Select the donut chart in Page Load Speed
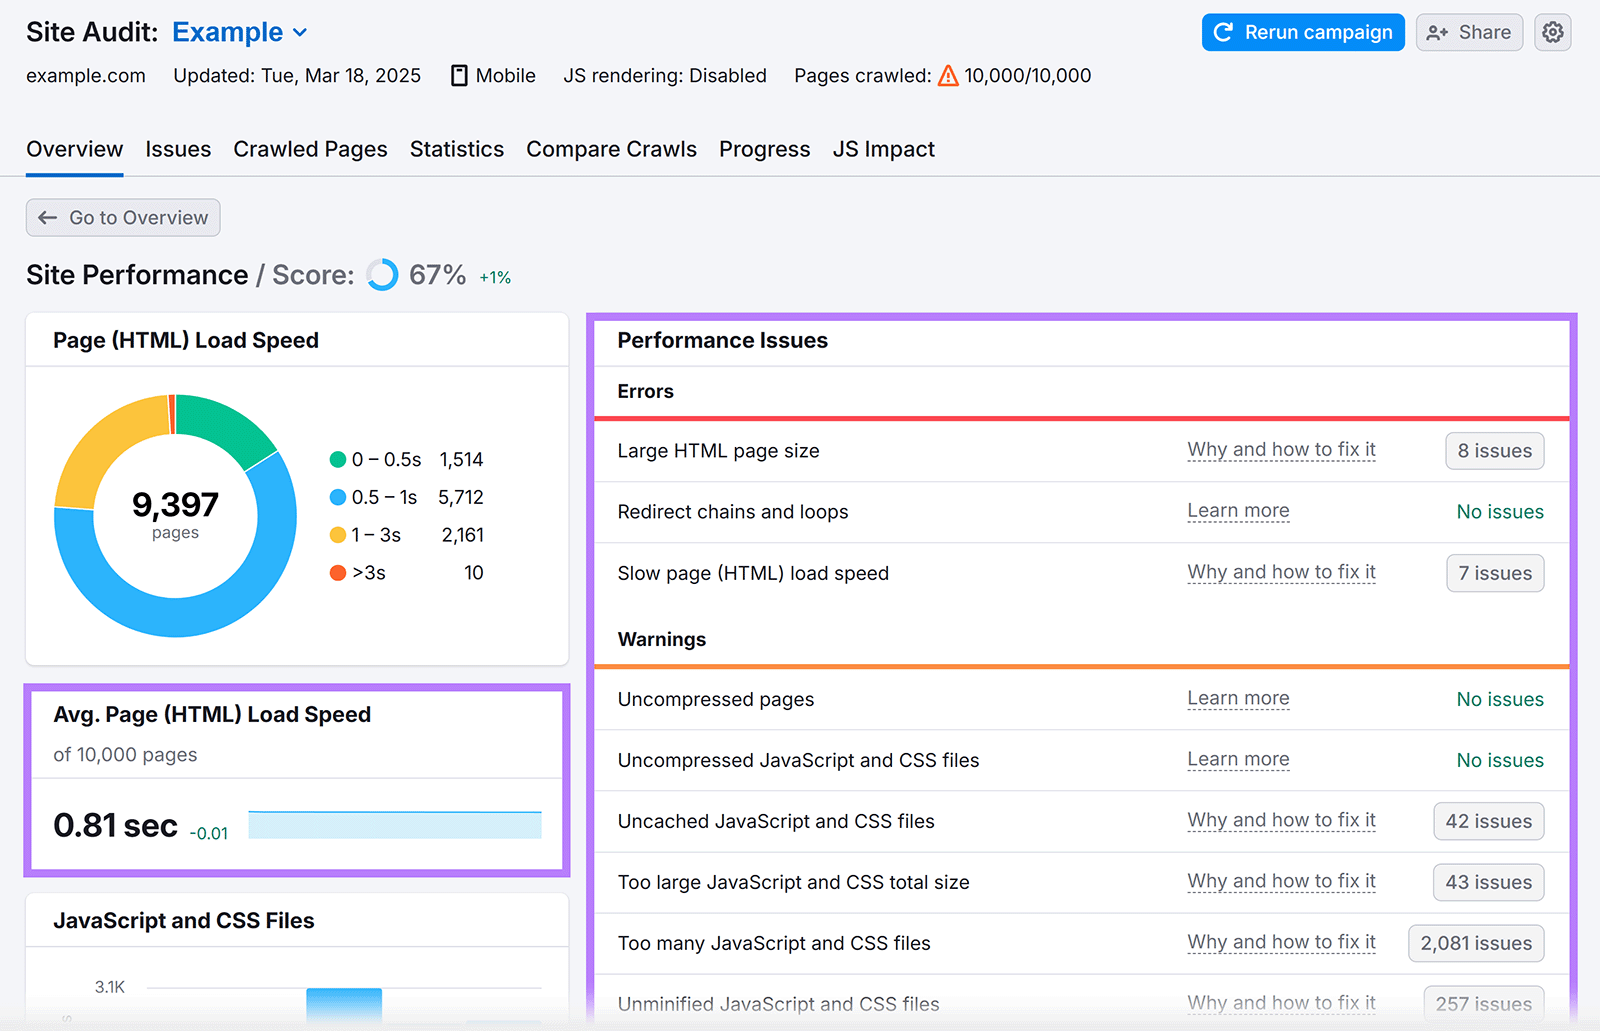This screenshot has height=1031, width=1600. point(174,514)
